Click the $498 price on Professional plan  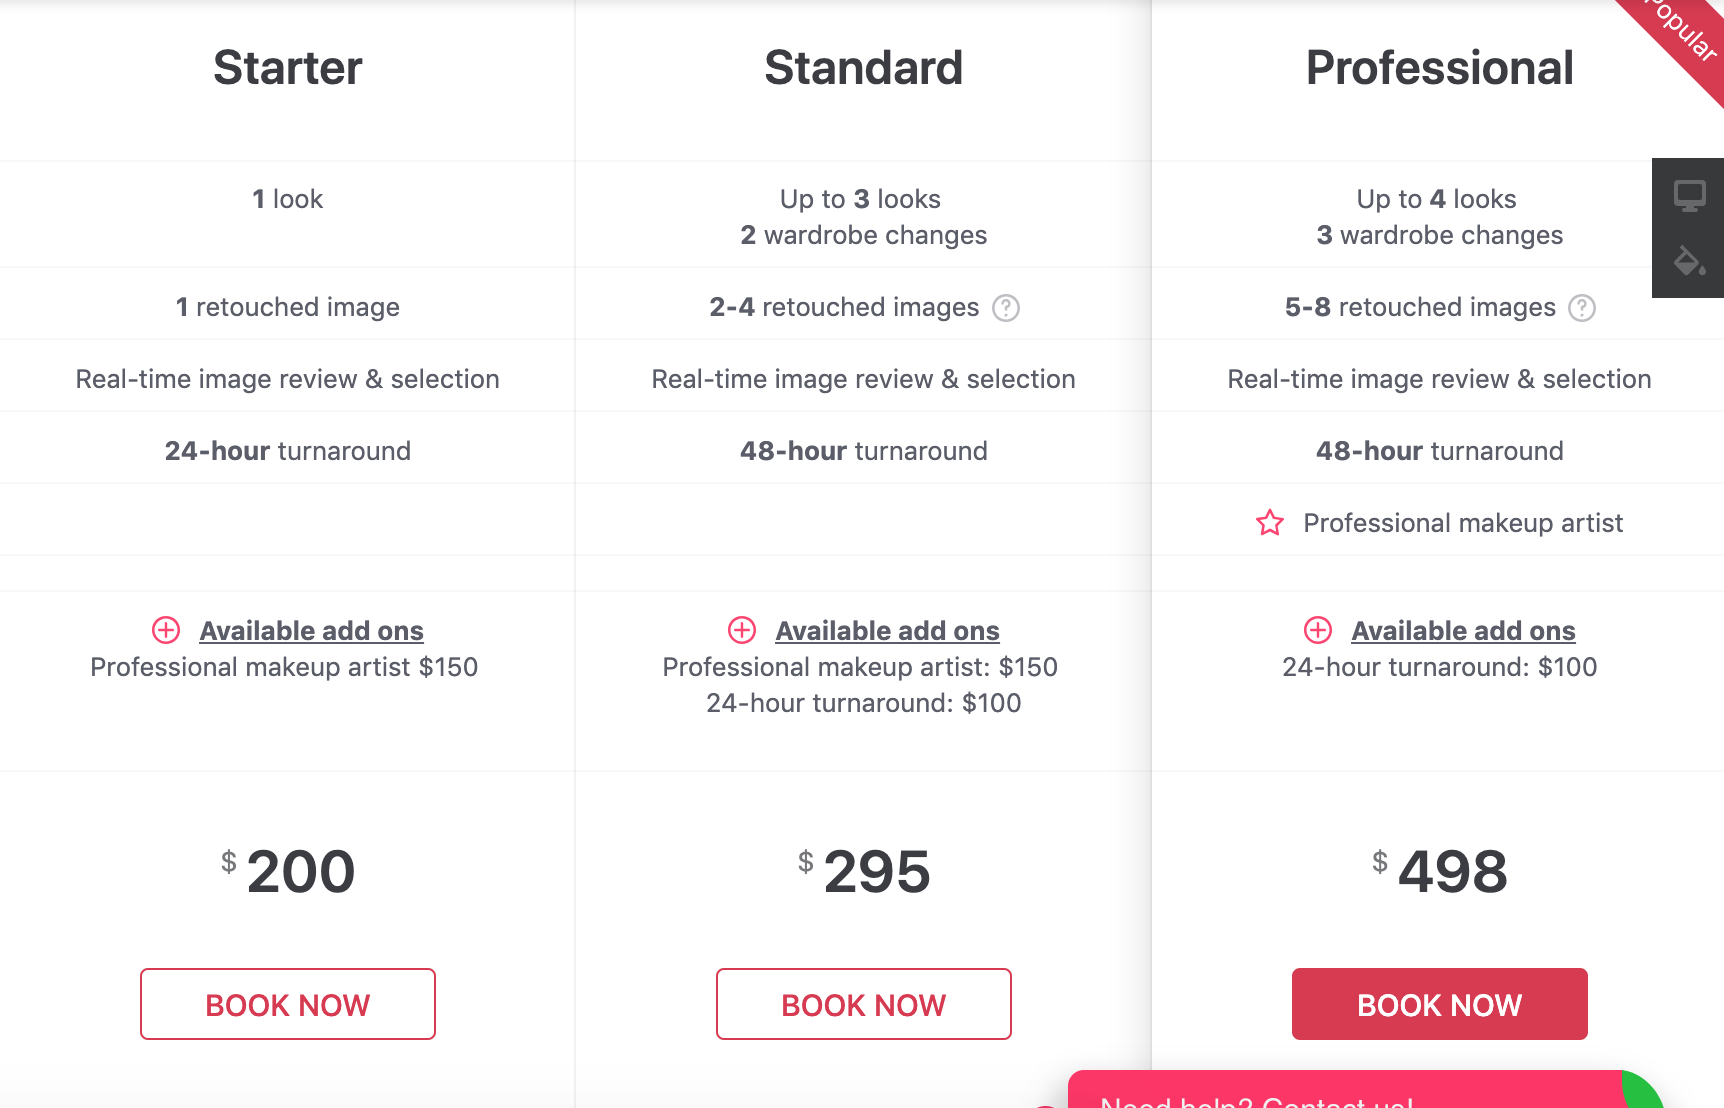point(1440,871)
